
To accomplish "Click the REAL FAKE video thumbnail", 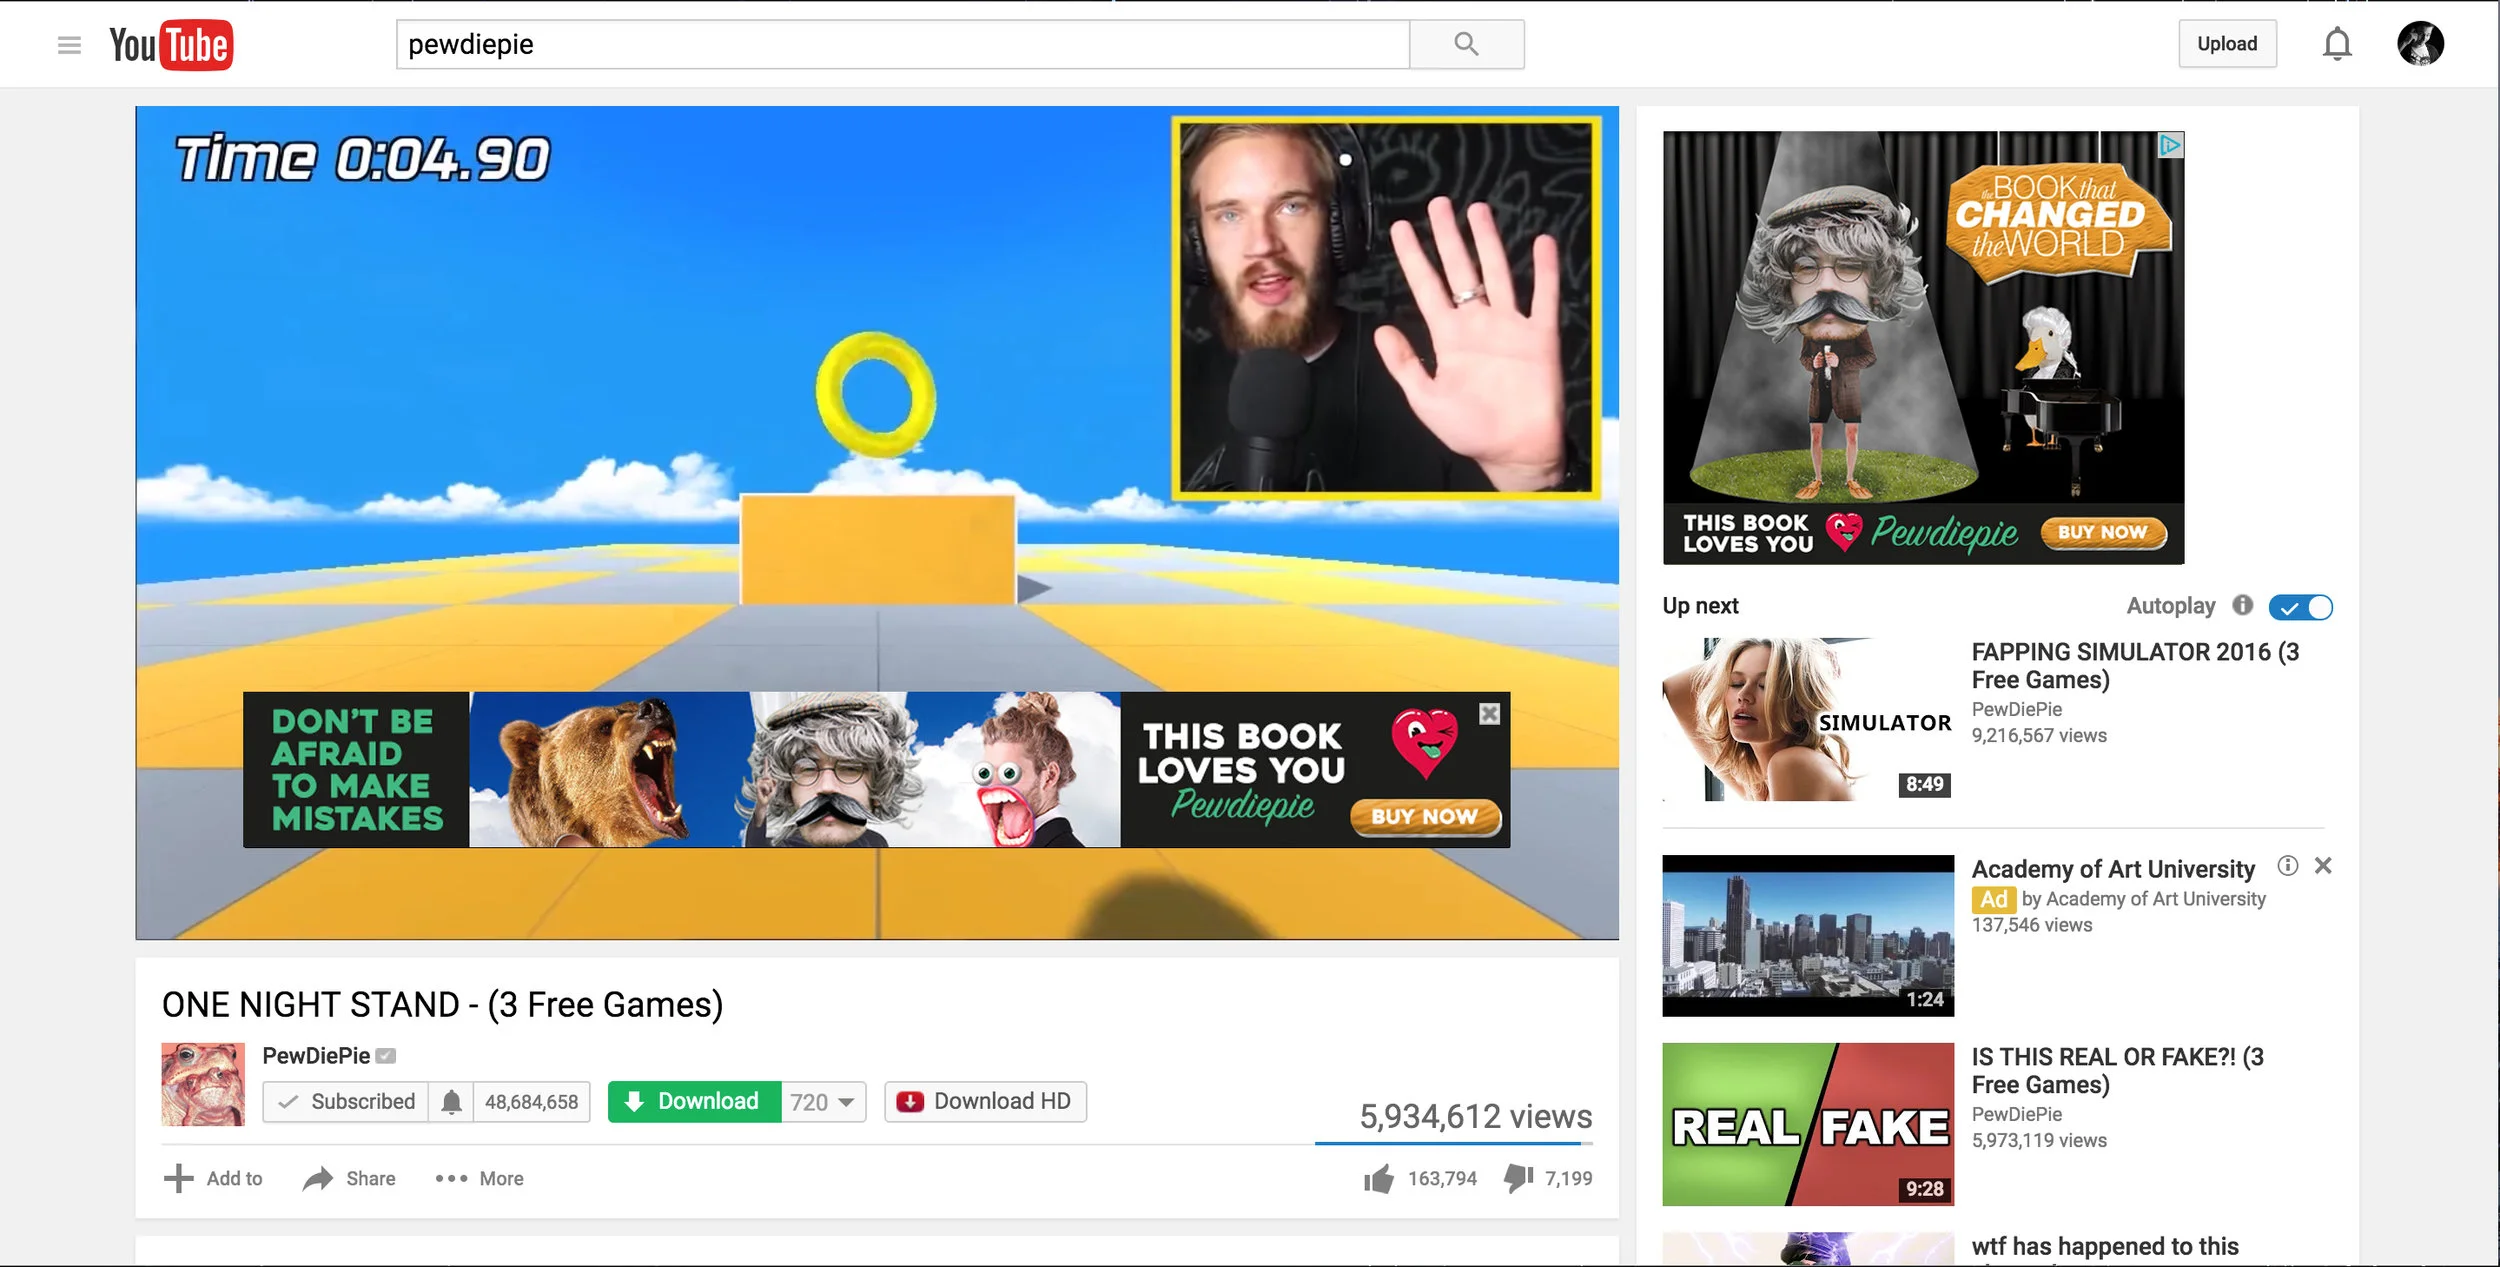I will [1808, 1124].
